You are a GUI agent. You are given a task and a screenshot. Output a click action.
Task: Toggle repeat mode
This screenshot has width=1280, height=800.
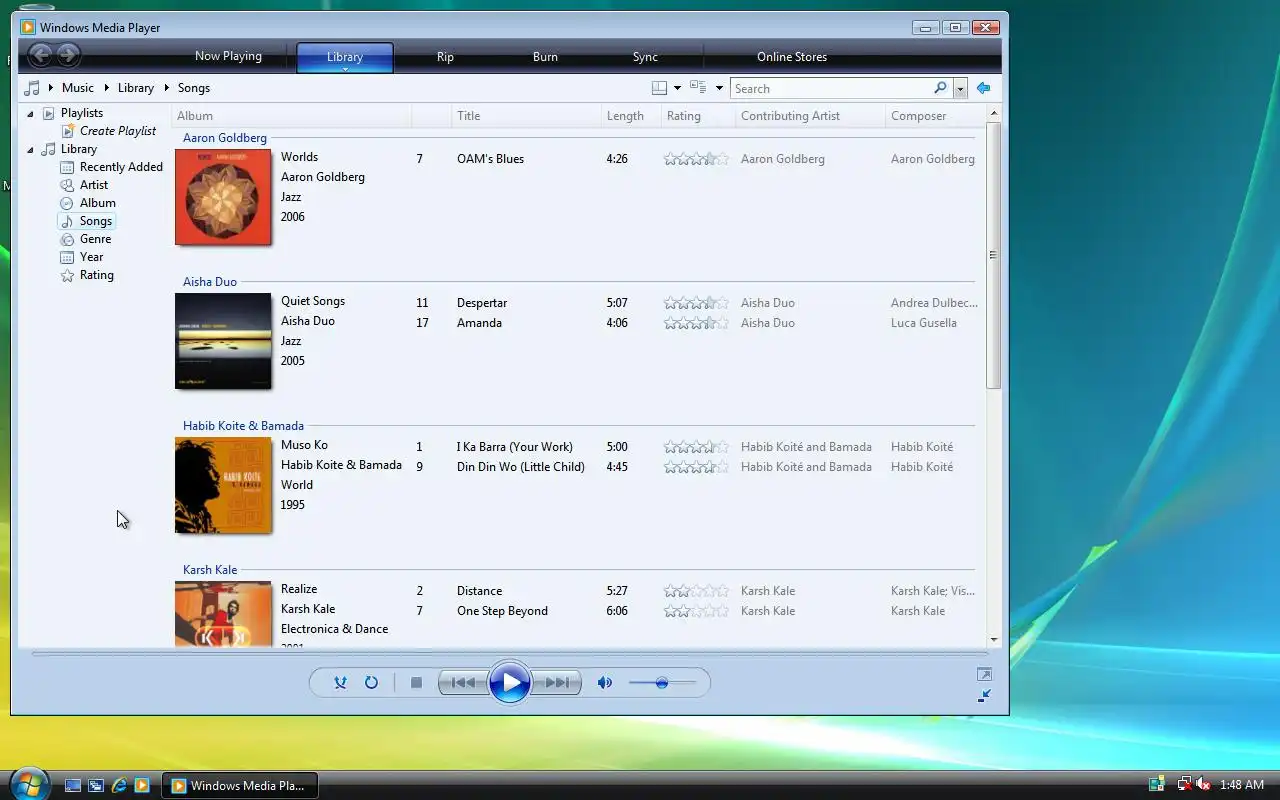pos(371,682)
